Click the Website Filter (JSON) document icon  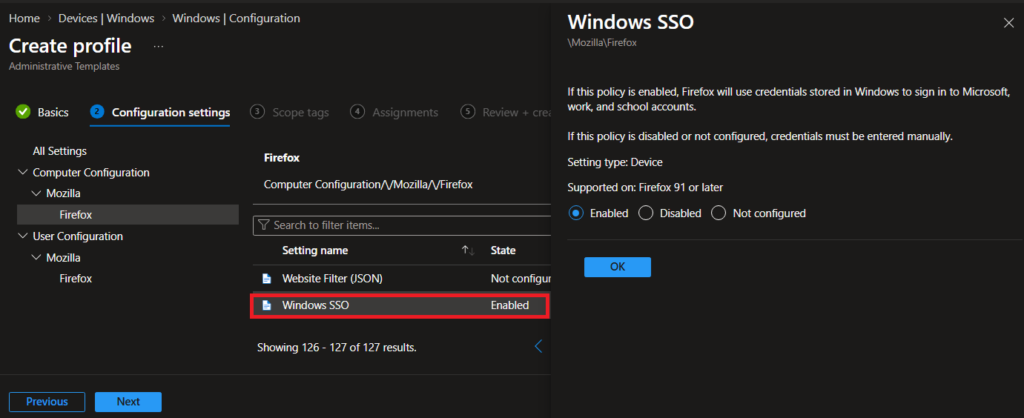(266, 278)
